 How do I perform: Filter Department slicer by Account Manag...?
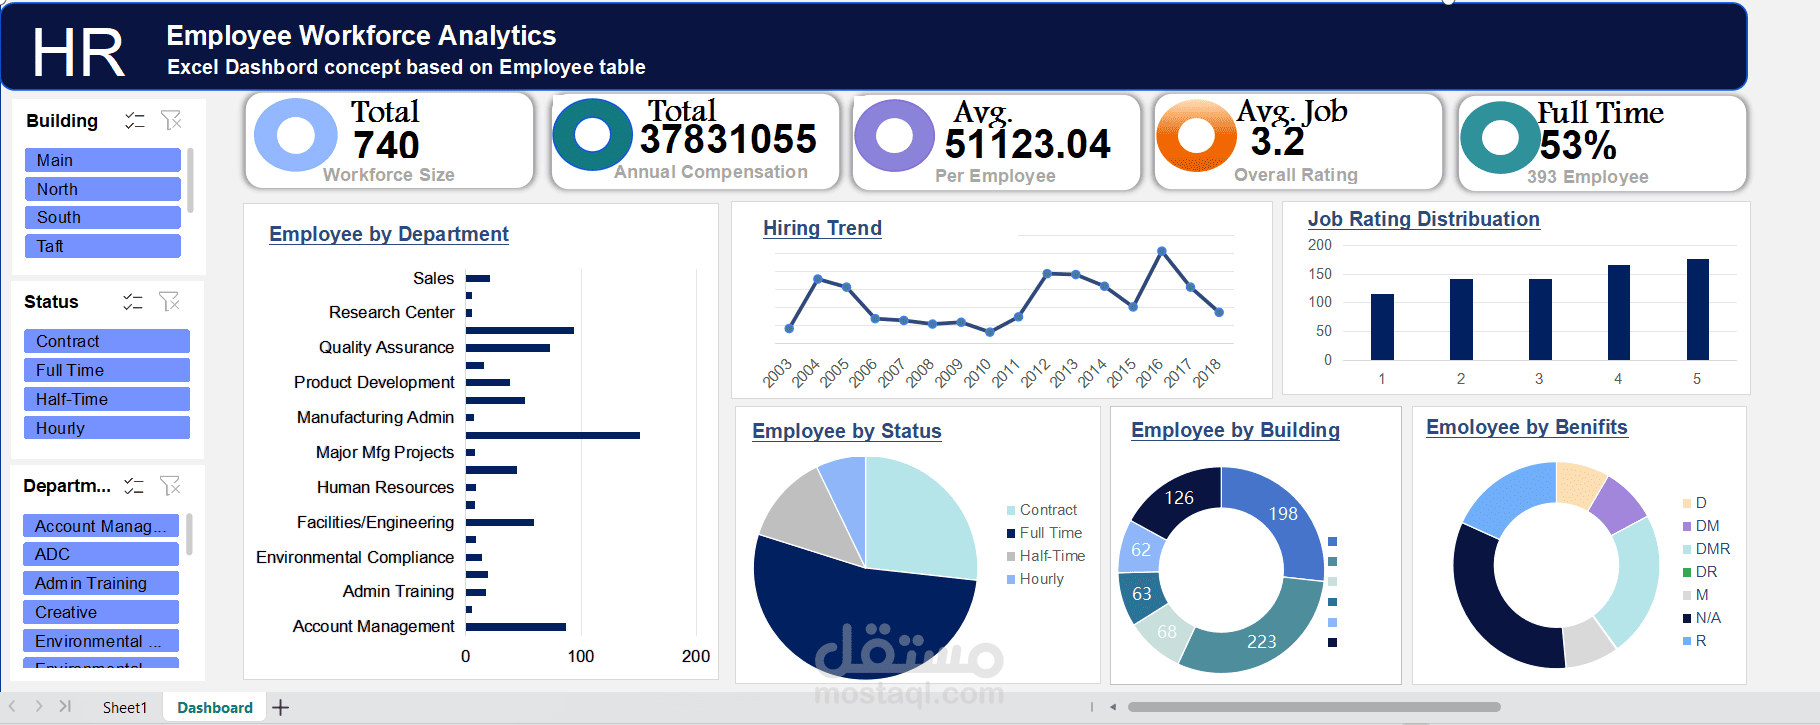point(101,526)
